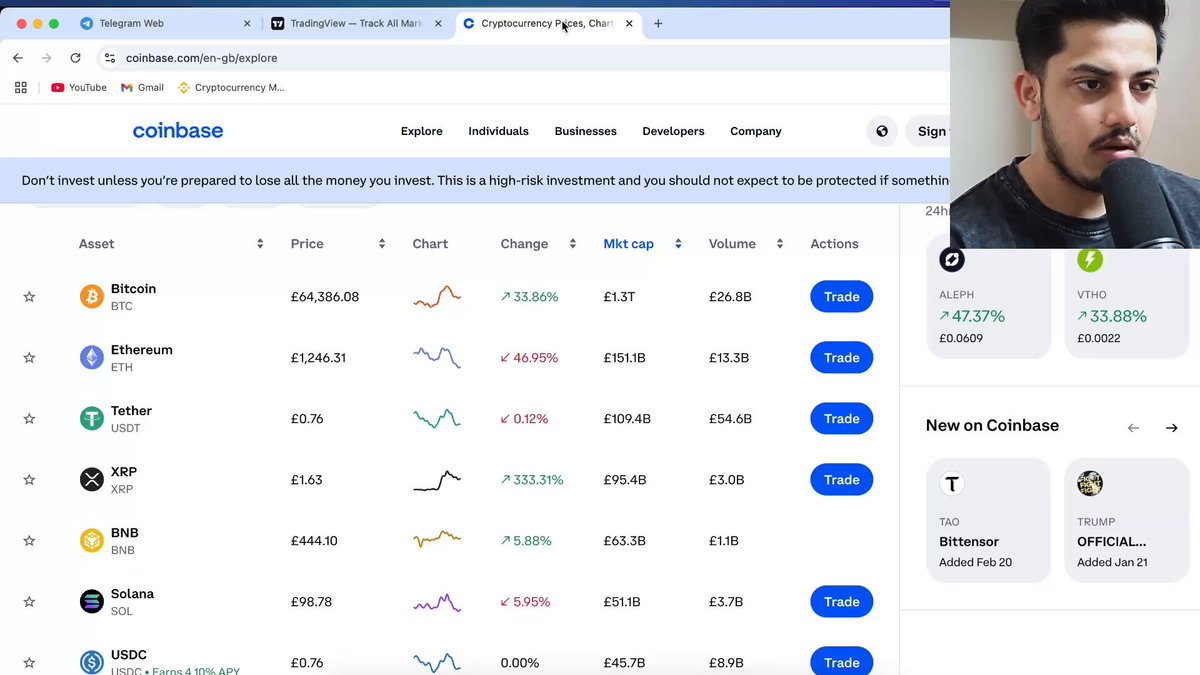Click the Ethereum coin icon
Screen dimensions: 1200x675
[92, 358]
